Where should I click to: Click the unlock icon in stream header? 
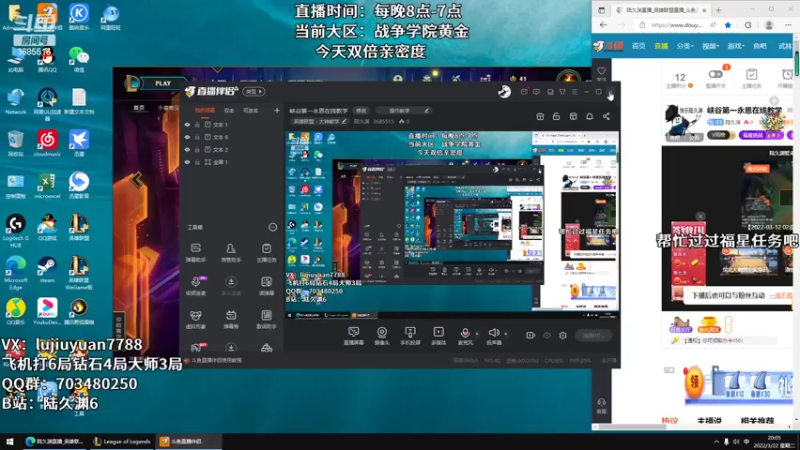tap(556, 116)
